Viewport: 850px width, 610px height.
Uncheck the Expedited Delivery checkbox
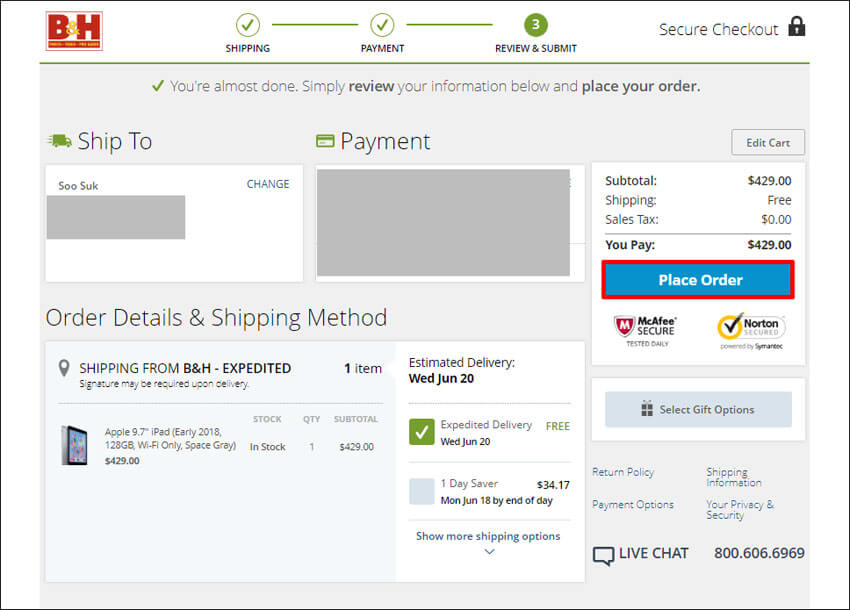click(422, 432)
